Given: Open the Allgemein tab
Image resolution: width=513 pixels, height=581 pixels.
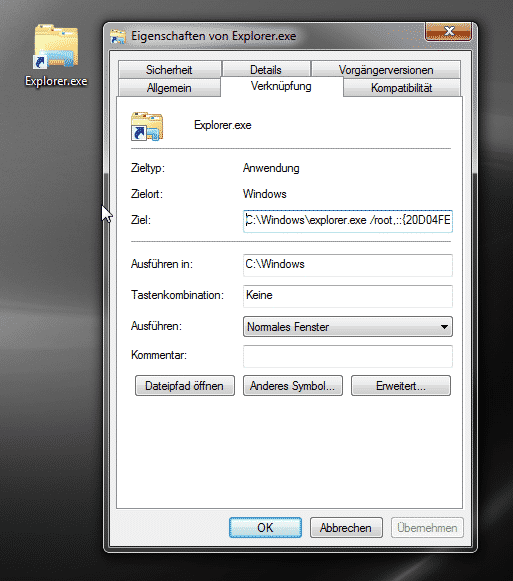Looking at the screenshot, I should coord(169,88).
